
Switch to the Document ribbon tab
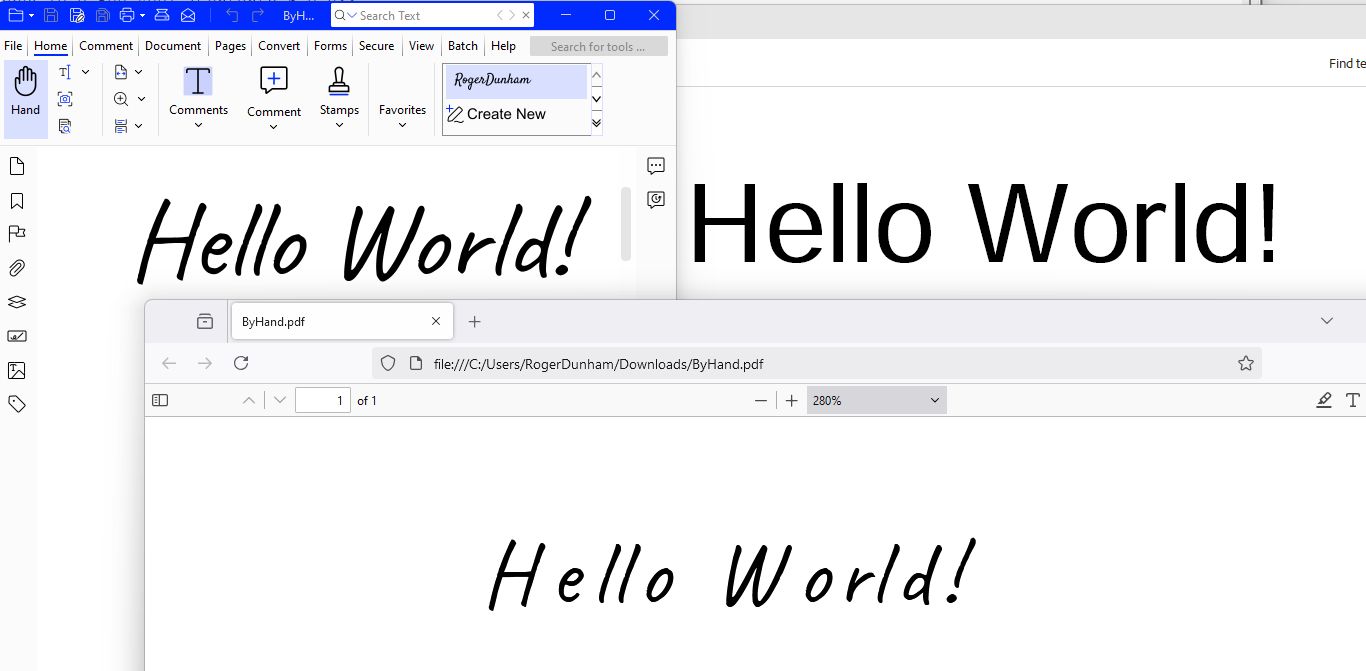pyautogui.click(x=173, y=46)
